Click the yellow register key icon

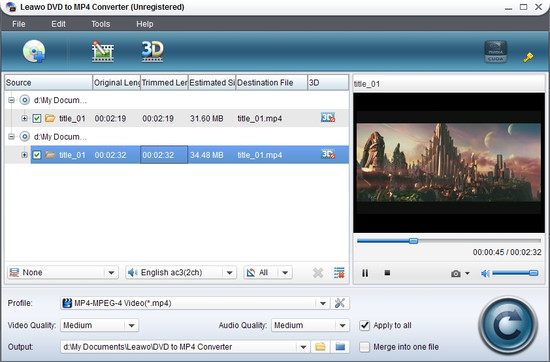[528, 57]
